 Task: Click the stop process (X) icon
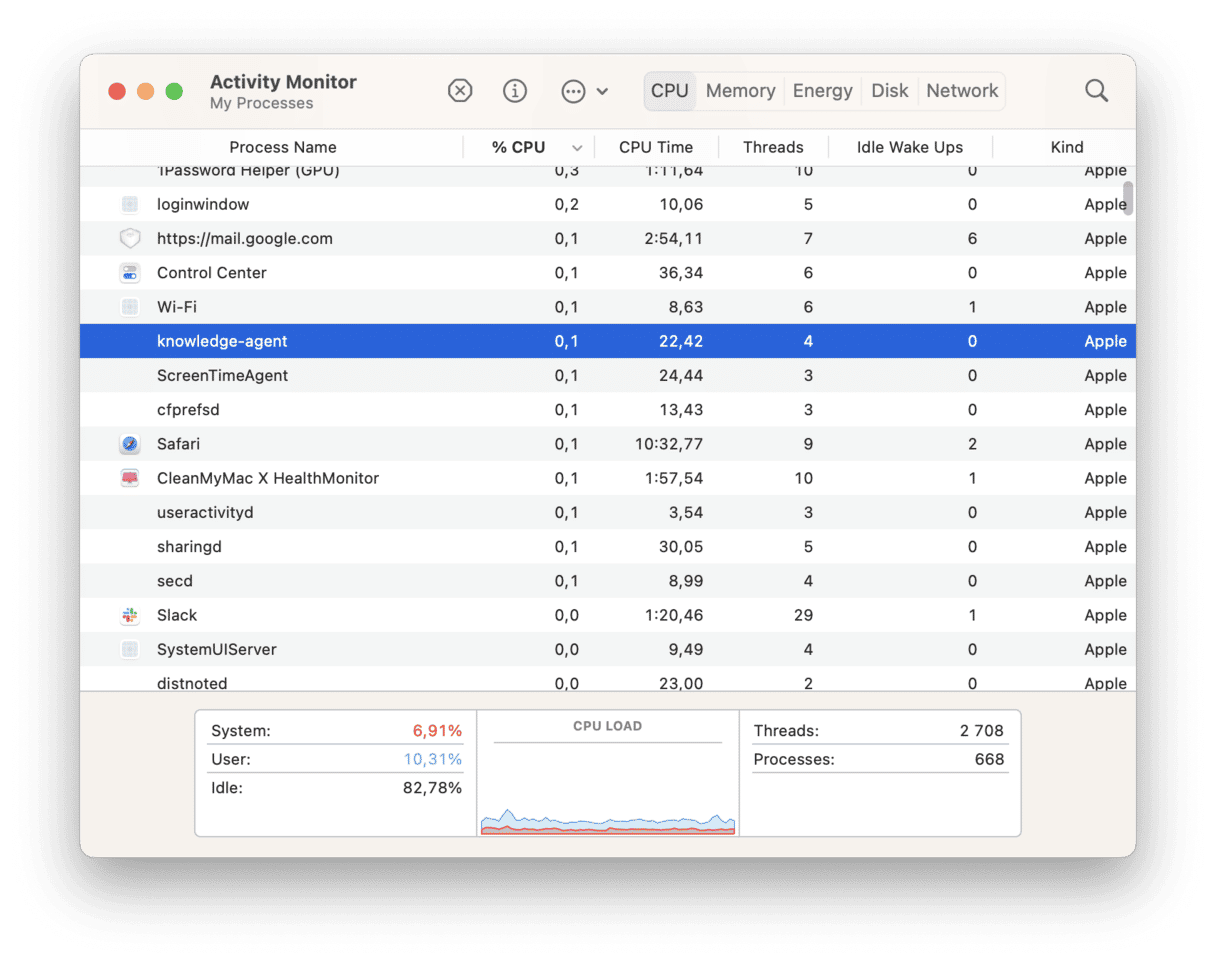tap(460, 90)
